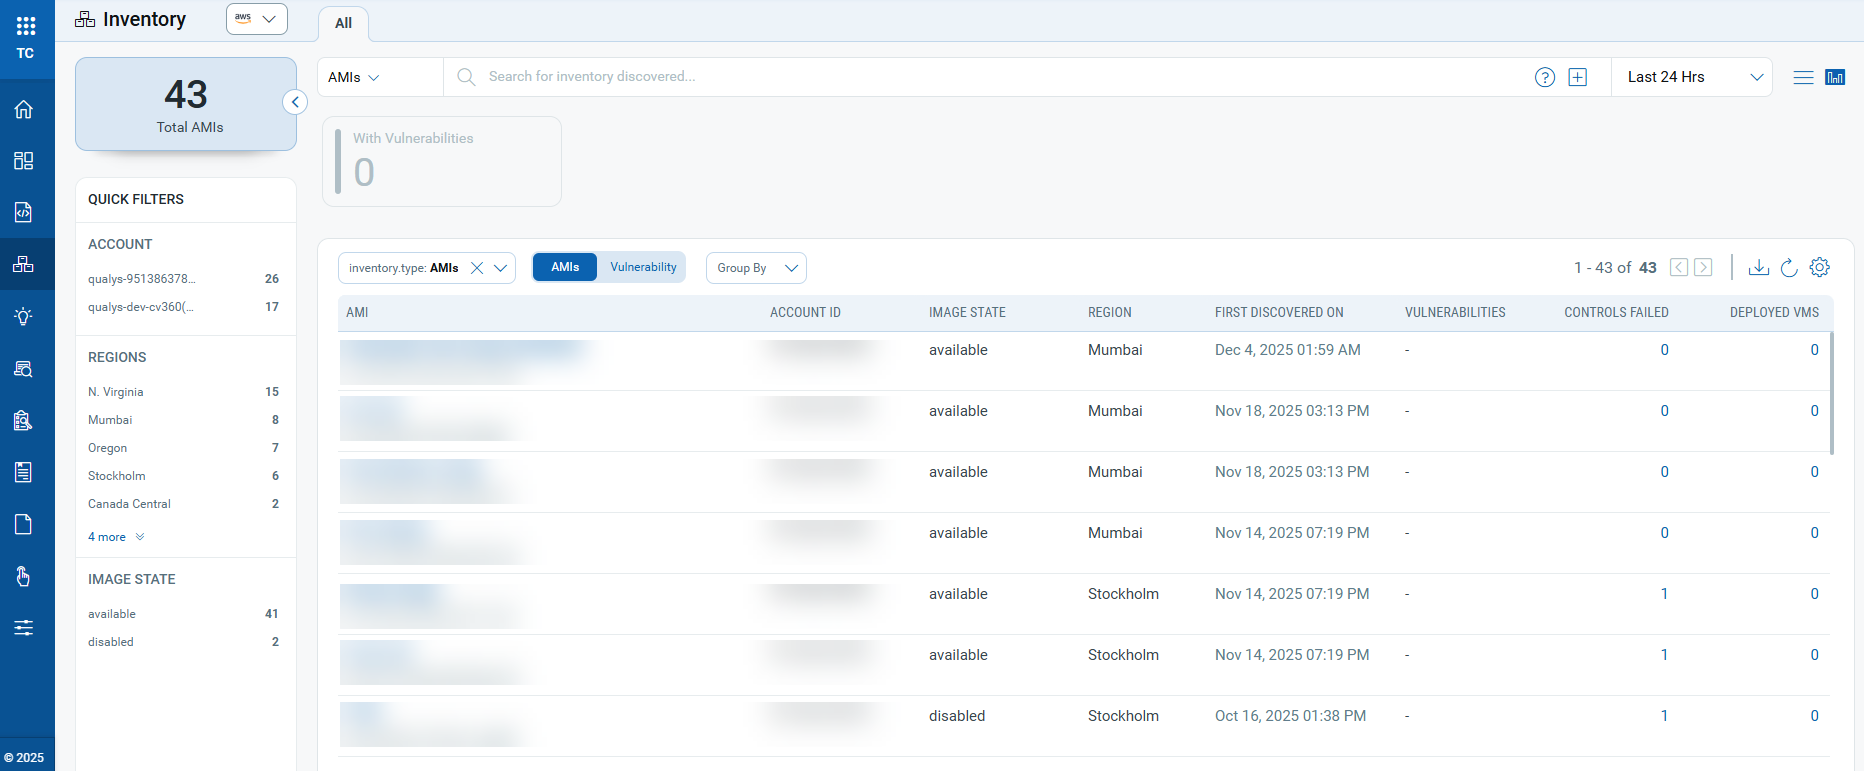
Task: Toggle to Vulnerability view
Action: click(643, 267)
